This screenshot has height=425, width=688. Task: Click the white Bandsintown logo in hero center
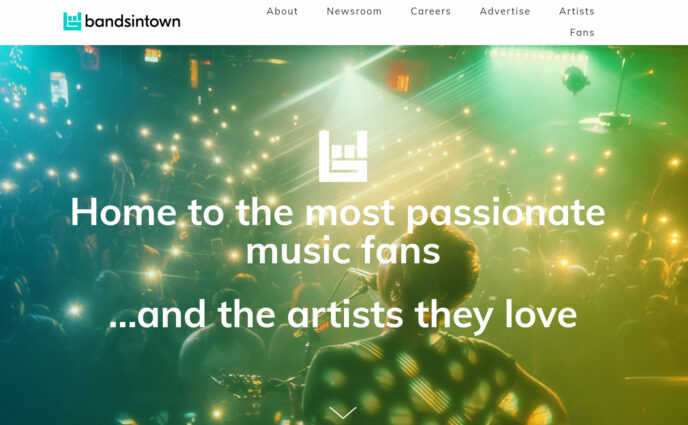pyautogui.click(x=343, y=156)
